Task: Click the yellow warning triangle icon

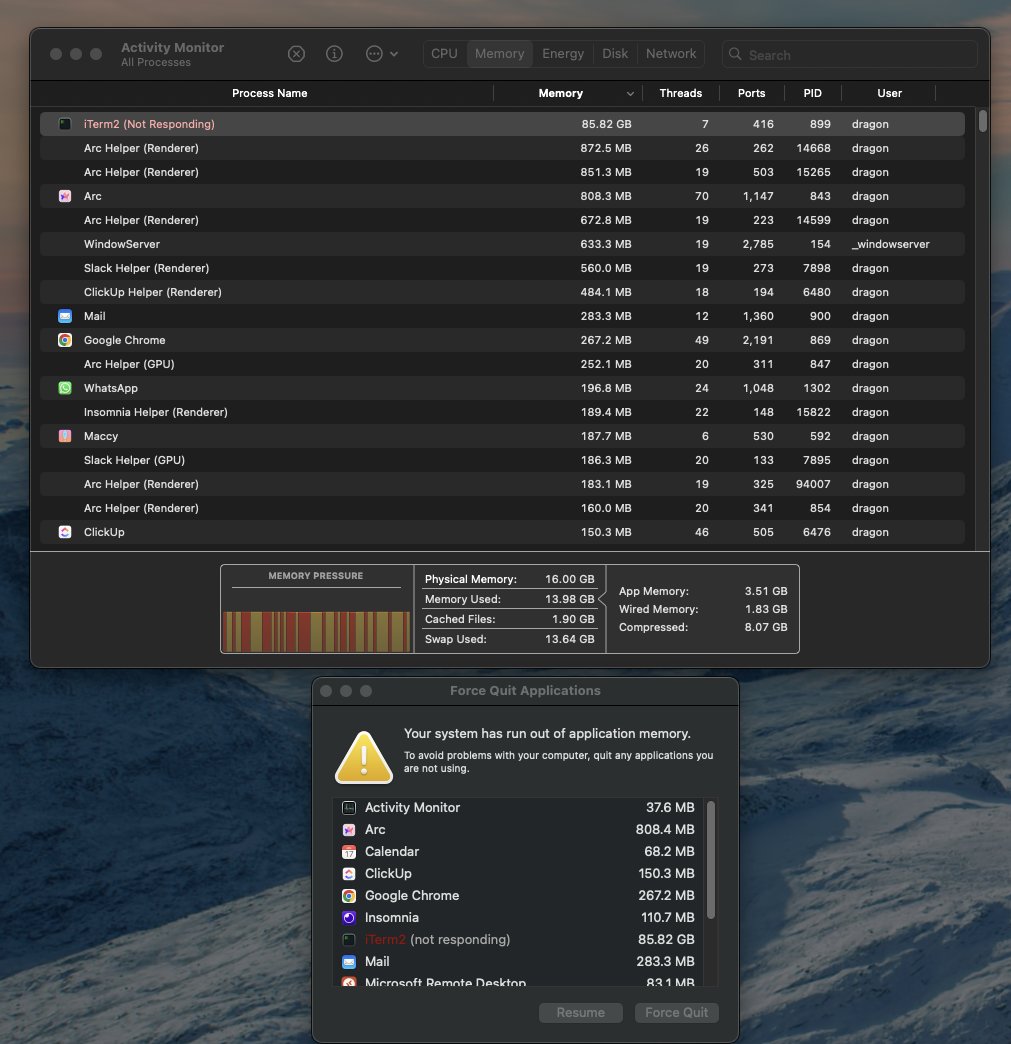Action: 364,757
